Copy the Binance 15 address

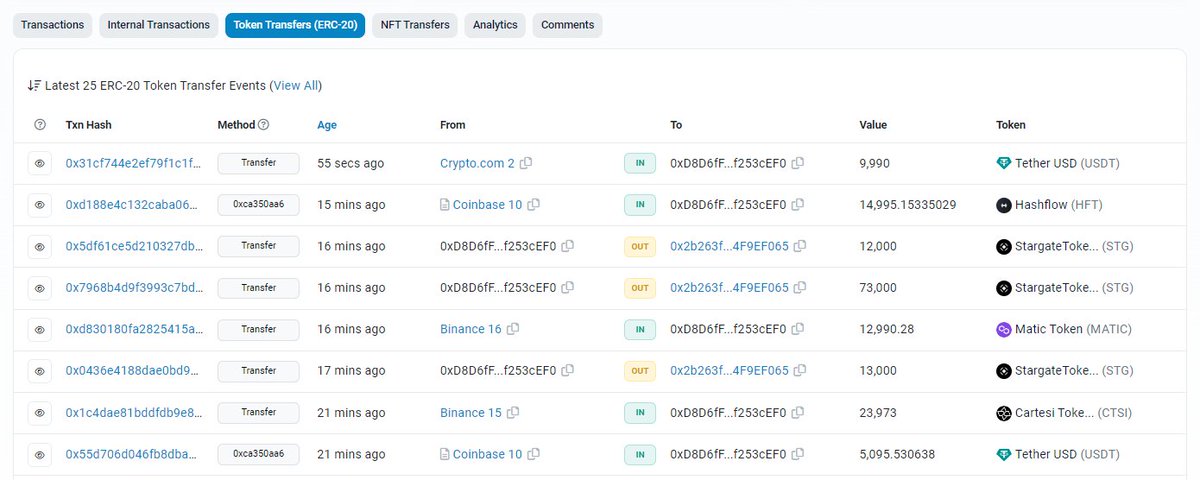pos(513,413)
